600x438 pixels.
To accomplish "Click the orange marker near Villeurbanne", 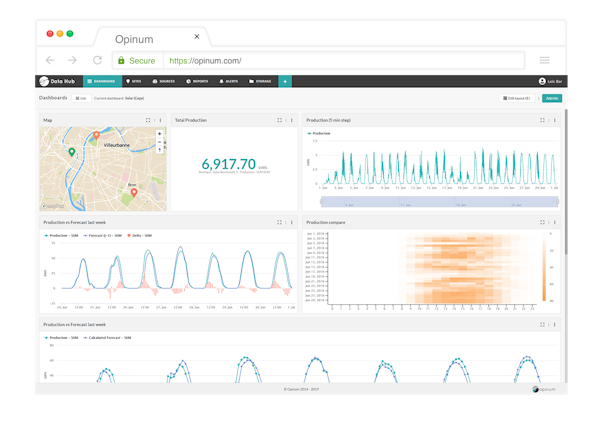I will click(x=96, y=135).
